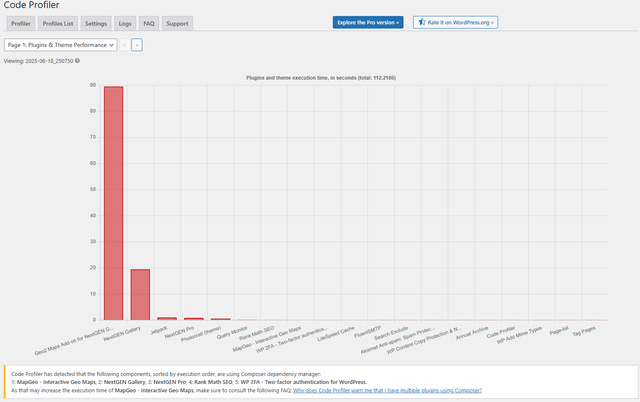Click the Explore the Pro version button

(368, 22)
